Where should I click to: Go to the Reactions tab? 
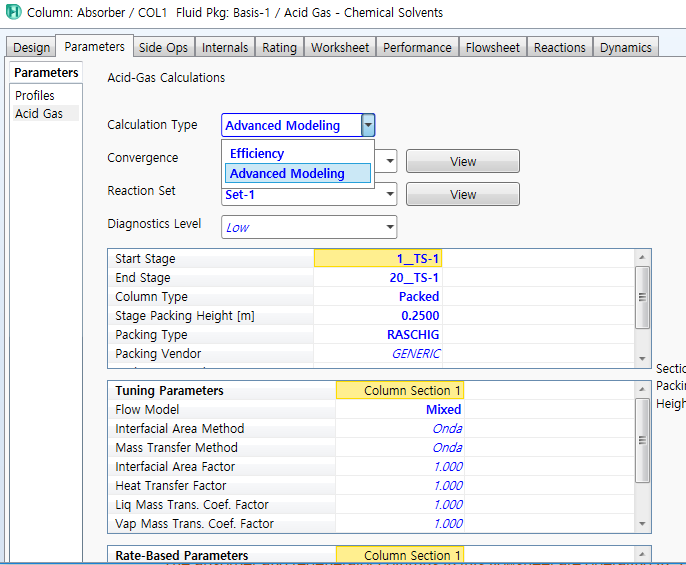tap(560, 47)
